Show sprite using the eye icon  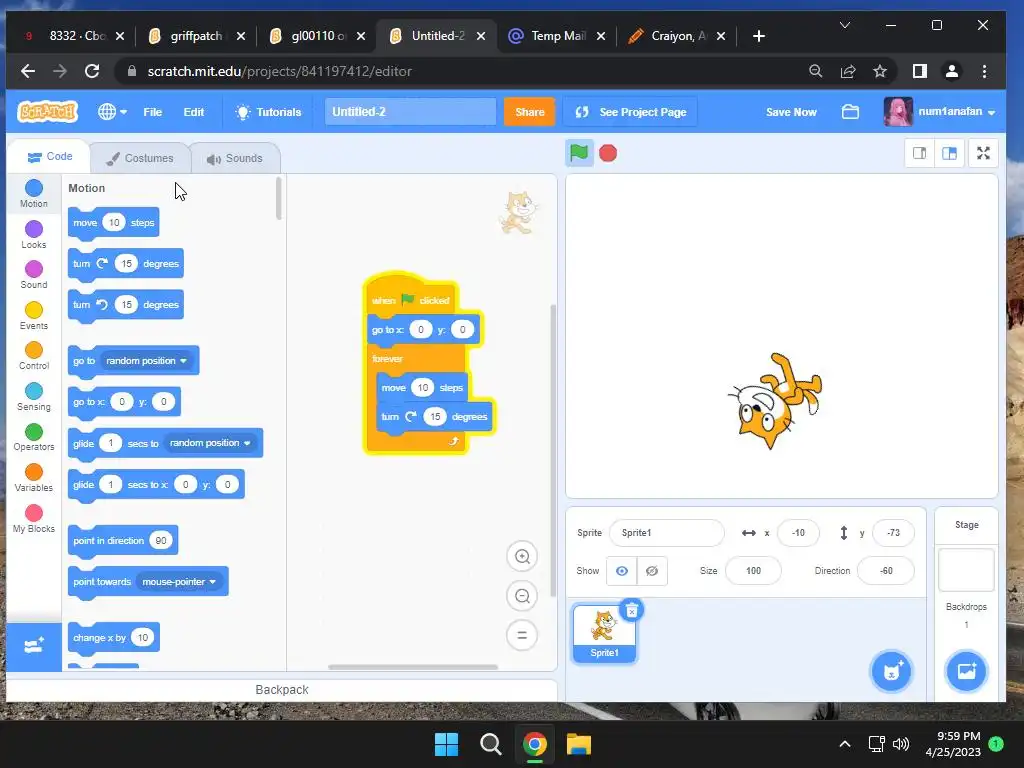(x=622, y=571)
